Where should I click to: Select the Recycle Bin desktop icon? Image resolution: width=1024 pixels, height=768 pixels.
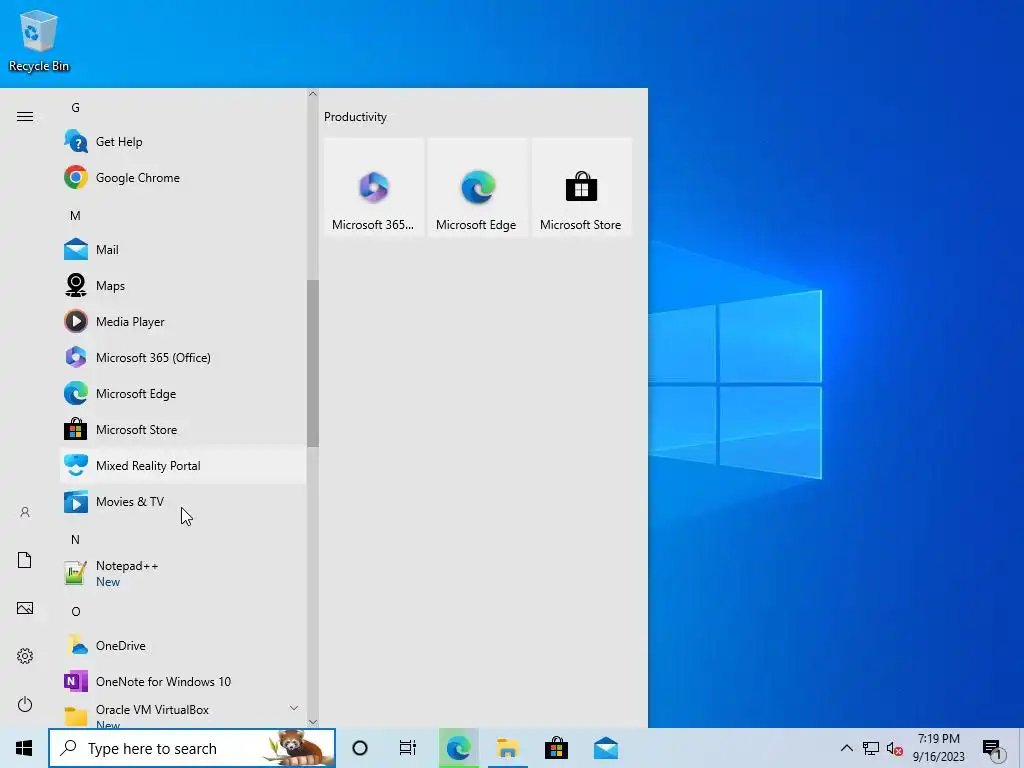tap(39, 40)
